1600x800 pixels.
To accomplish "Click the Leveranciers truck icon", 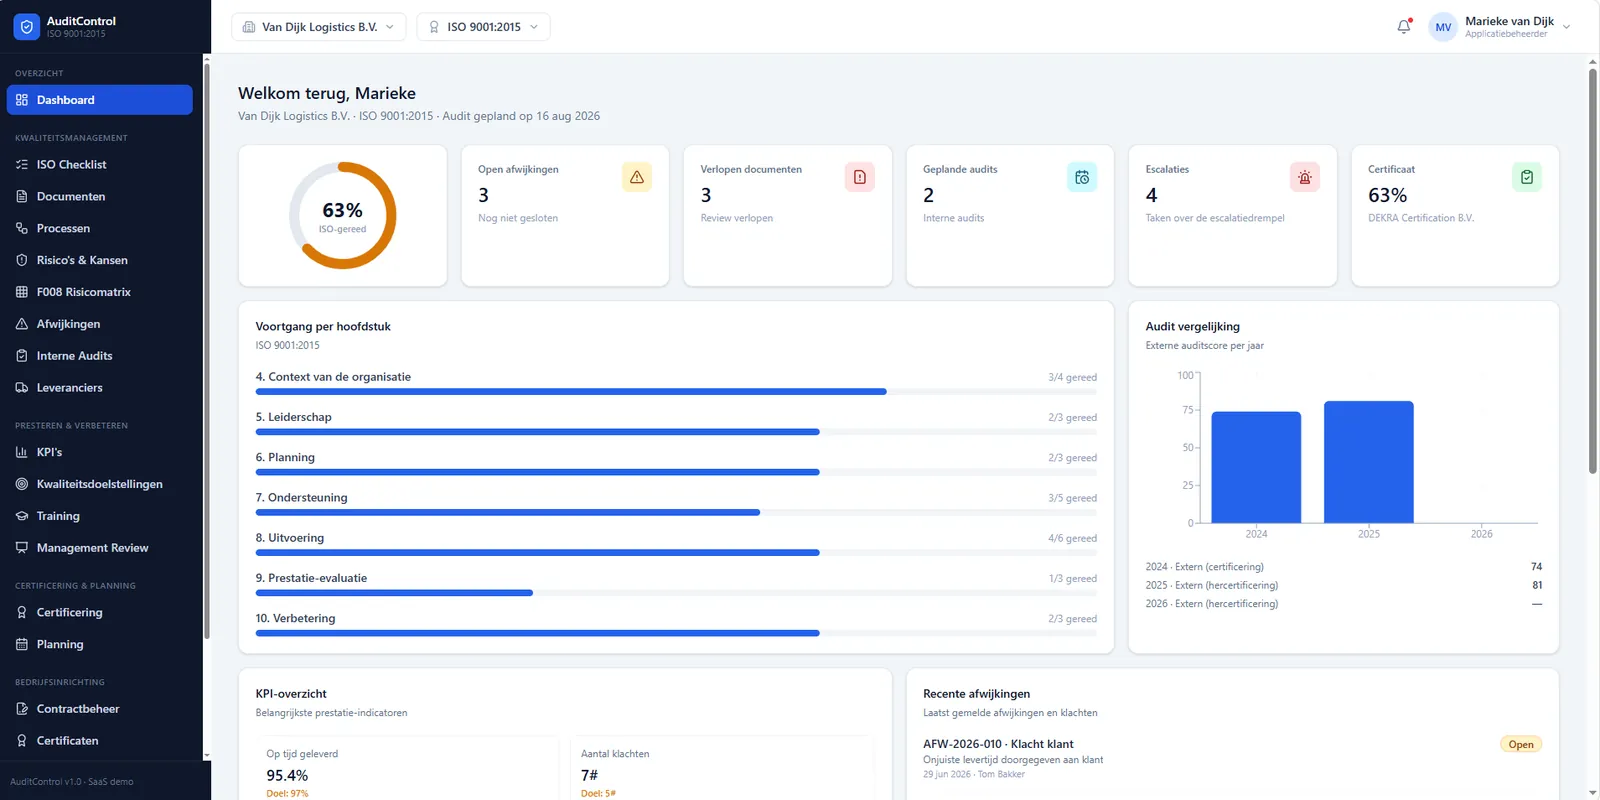I will [22, 388].
